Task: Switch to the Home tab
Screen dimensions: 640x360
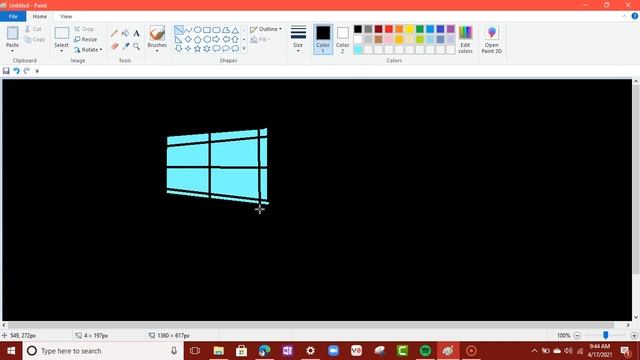Action: point(40,16)
